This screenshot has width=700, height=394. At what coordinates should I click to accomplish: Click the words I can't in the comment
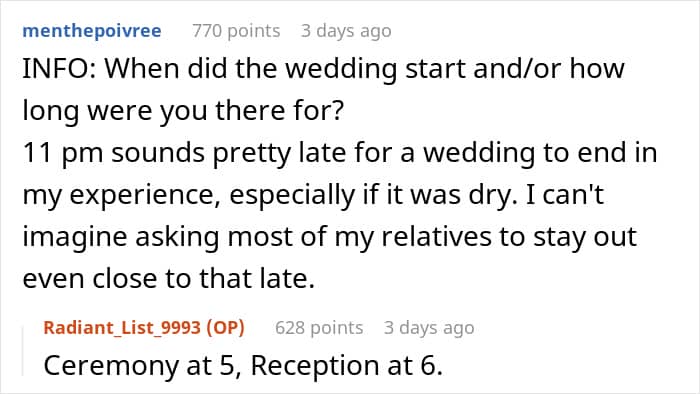tap(565, 195)
